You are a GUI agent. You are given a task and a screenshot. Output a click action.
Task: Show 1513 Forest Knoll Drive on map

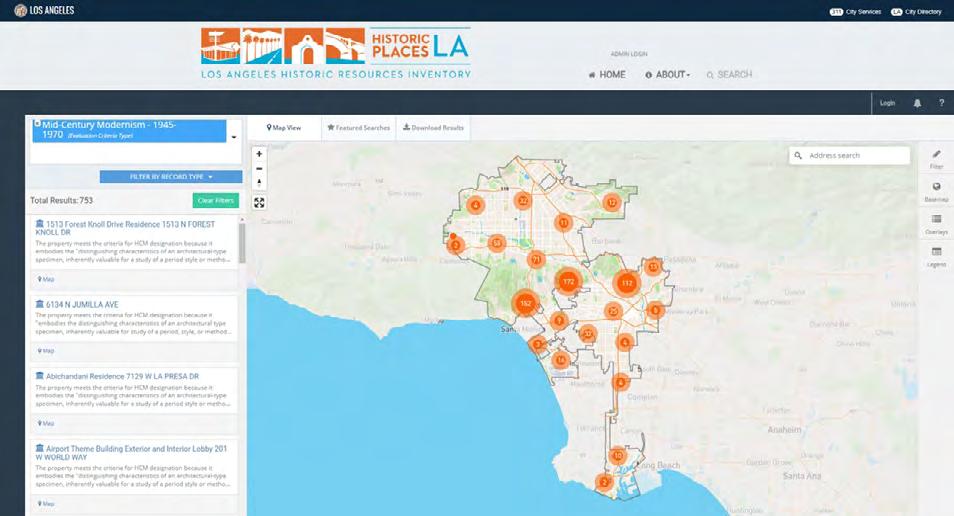click(46, 279)
